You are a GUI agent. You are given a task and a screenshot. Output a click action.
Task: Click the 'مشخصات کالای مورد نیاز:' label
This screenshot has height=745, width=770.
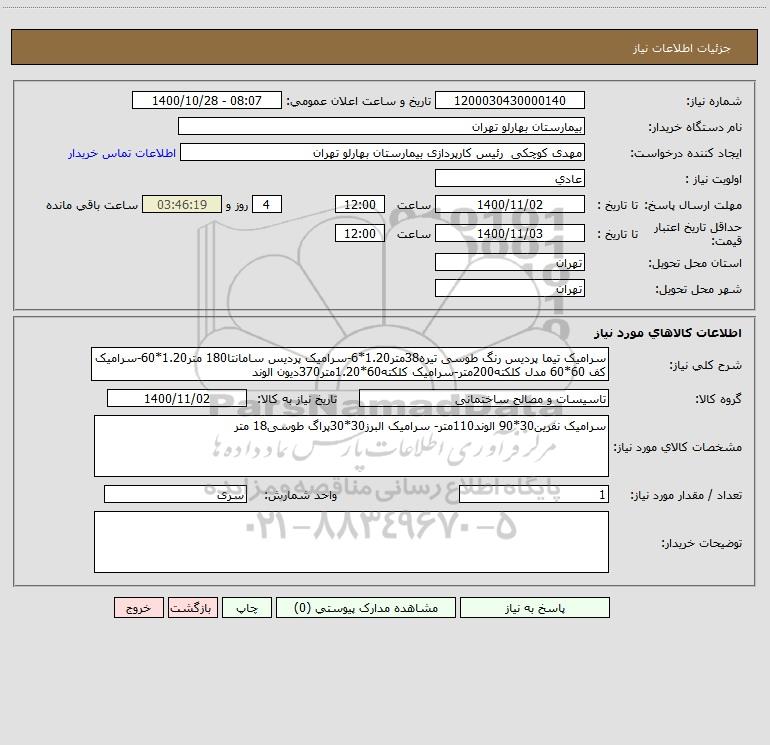coord(678,447)
